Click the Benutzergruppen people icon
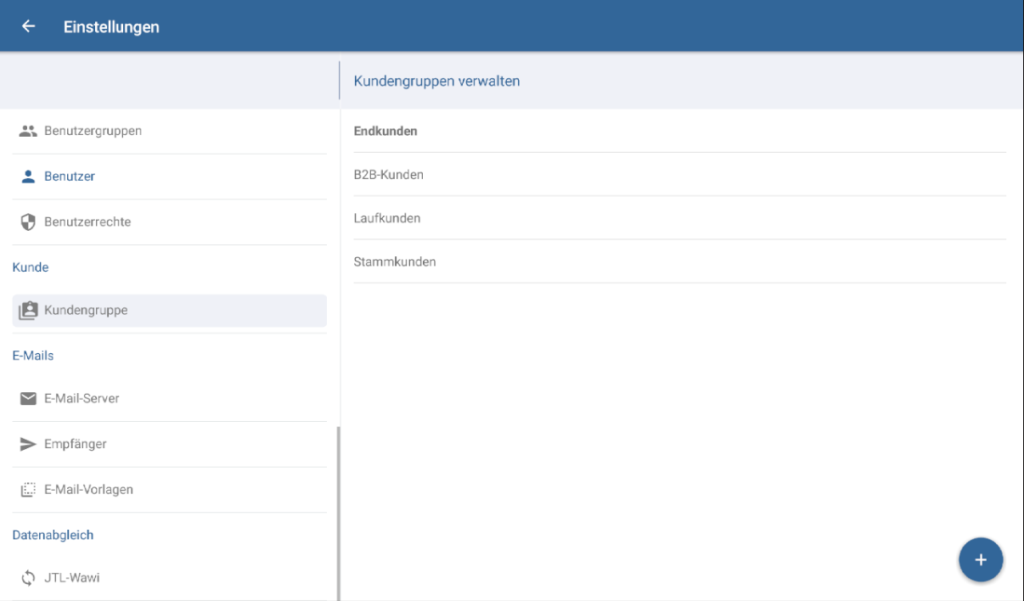This screenshot has width=1024, height=601. point(28,131)
